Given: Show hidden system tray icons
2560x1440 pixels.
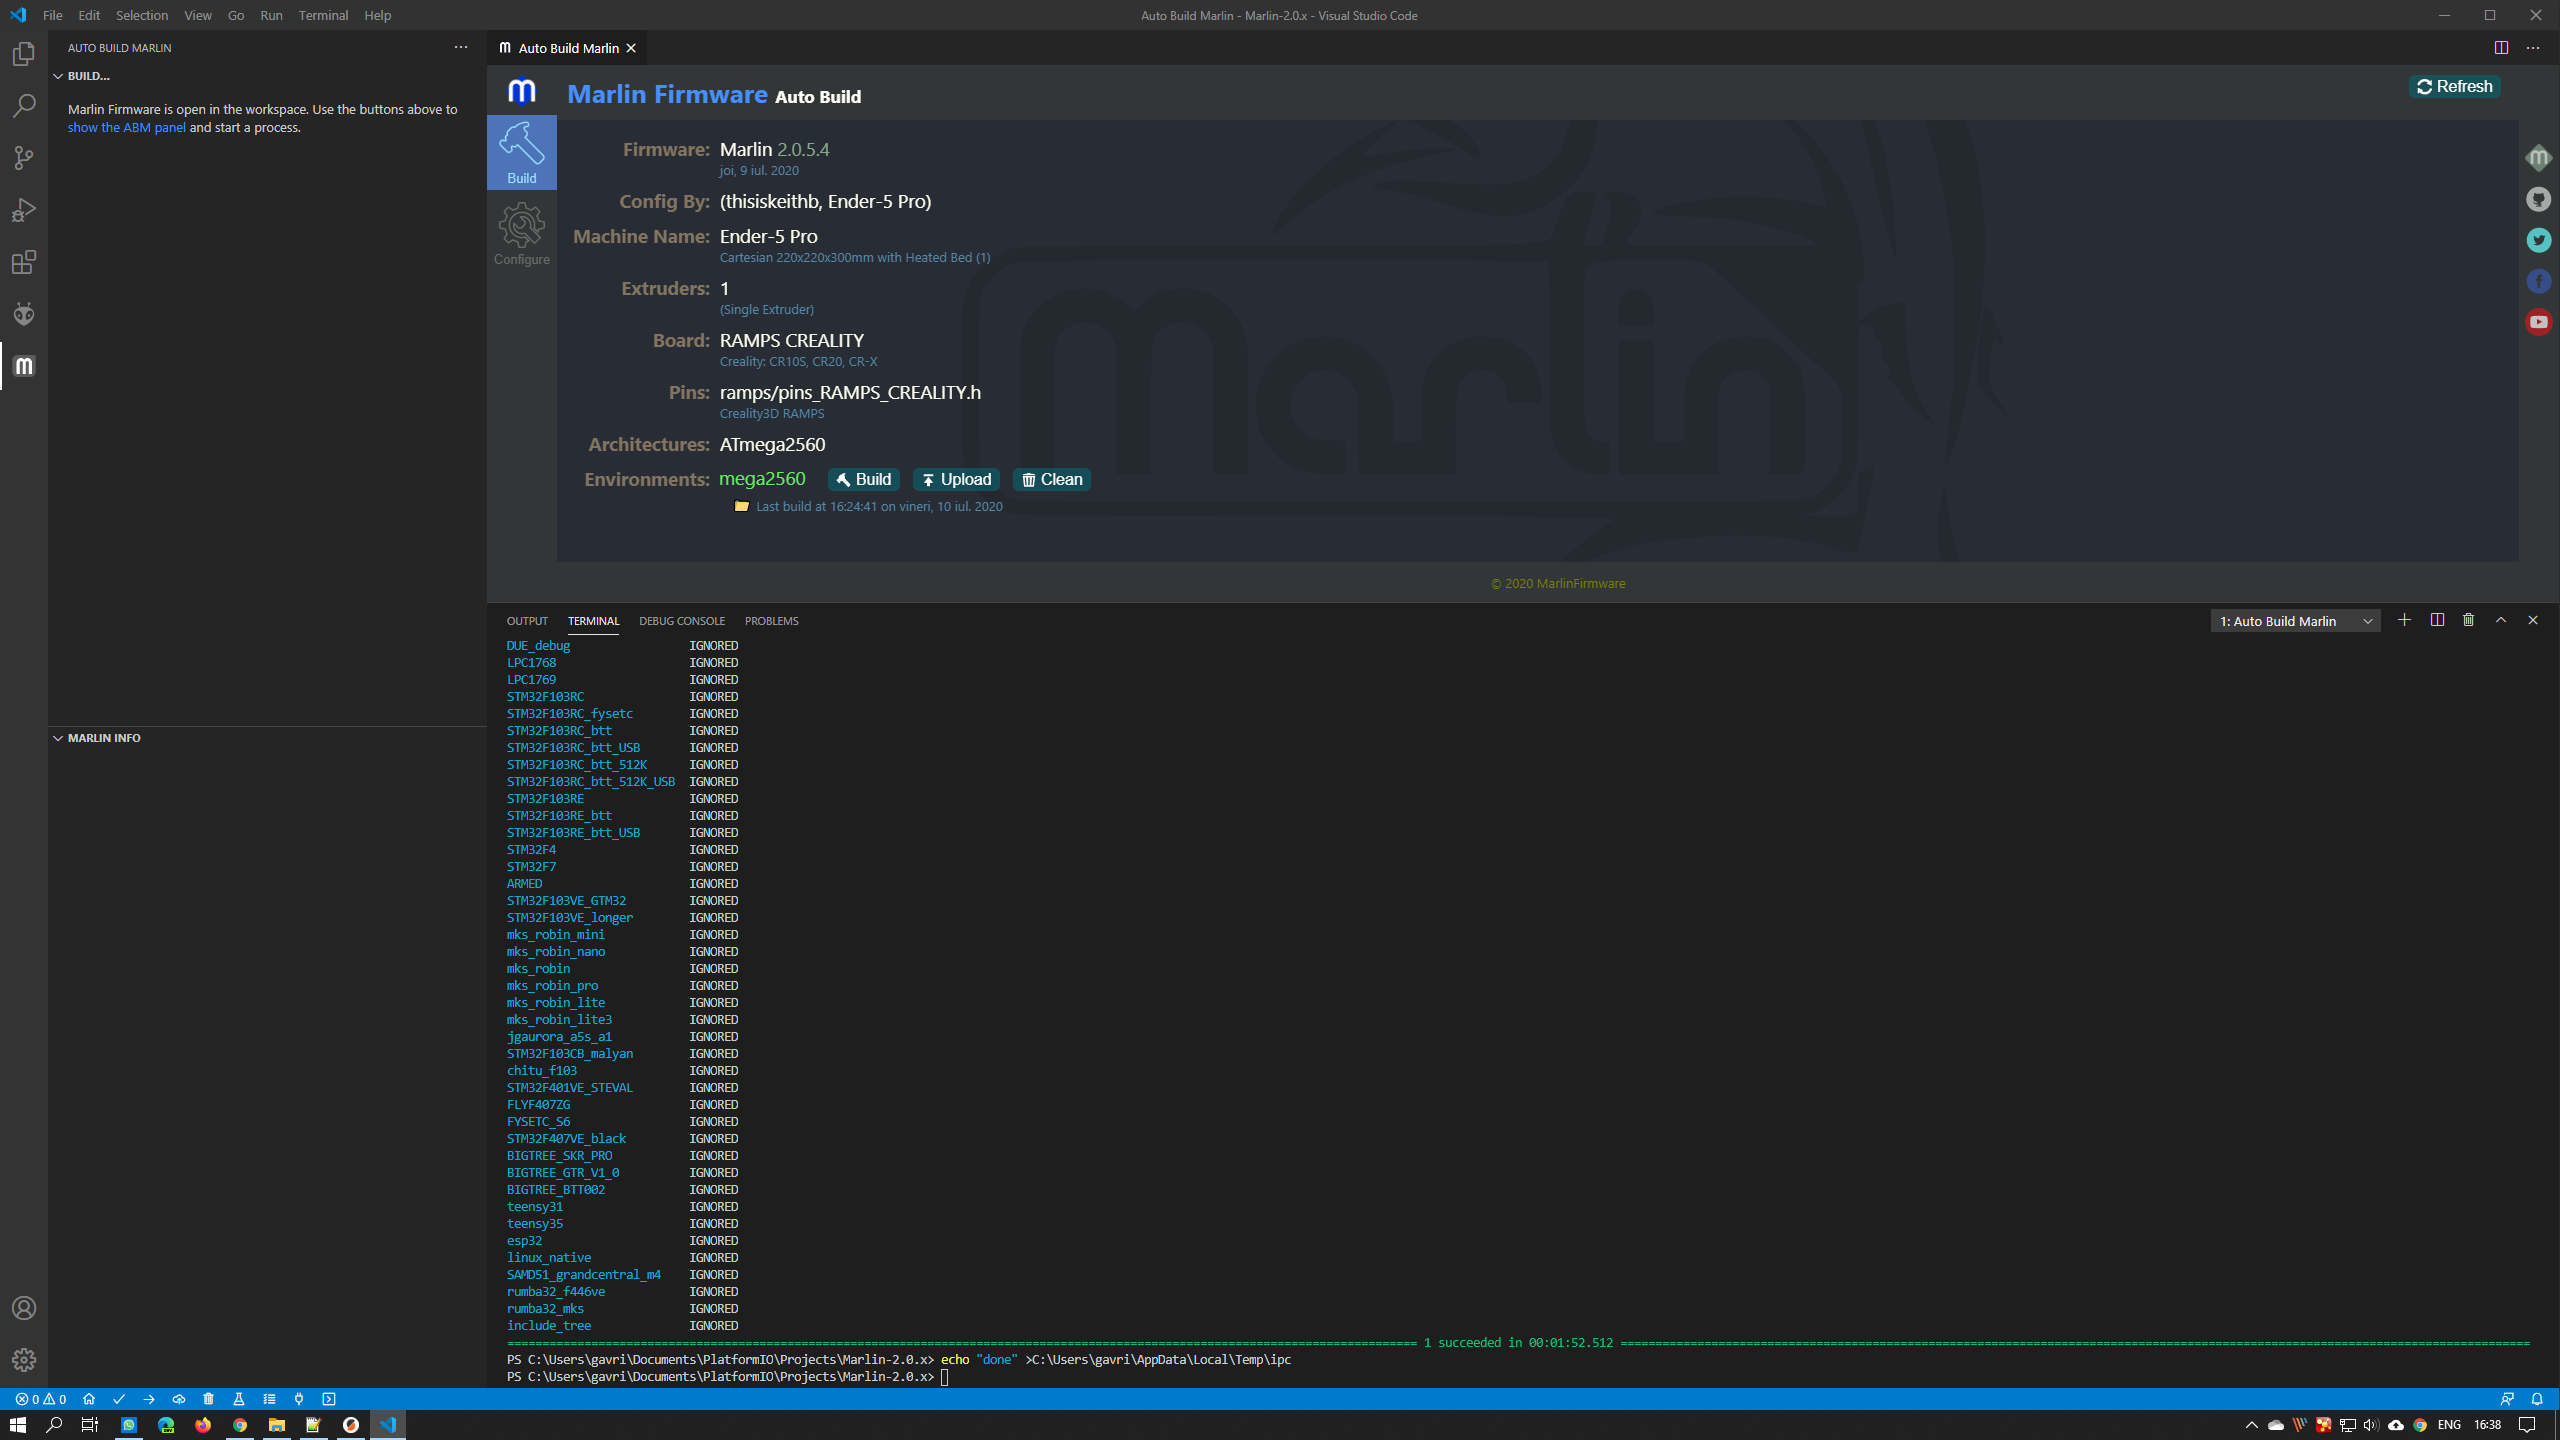Looking at the screenshot, I should 2251,1425.
